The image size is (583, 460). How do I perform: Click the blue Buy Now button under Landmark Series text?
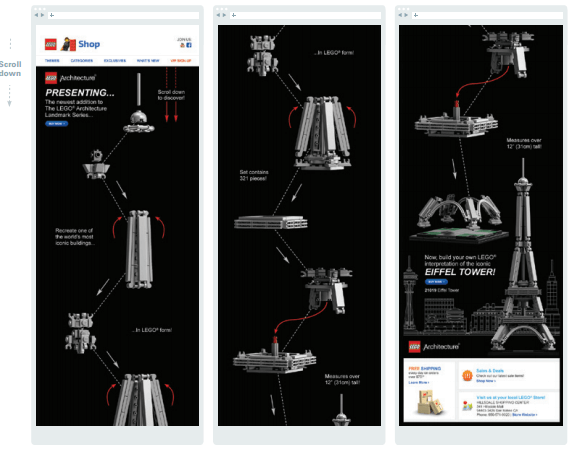(57, 123)
